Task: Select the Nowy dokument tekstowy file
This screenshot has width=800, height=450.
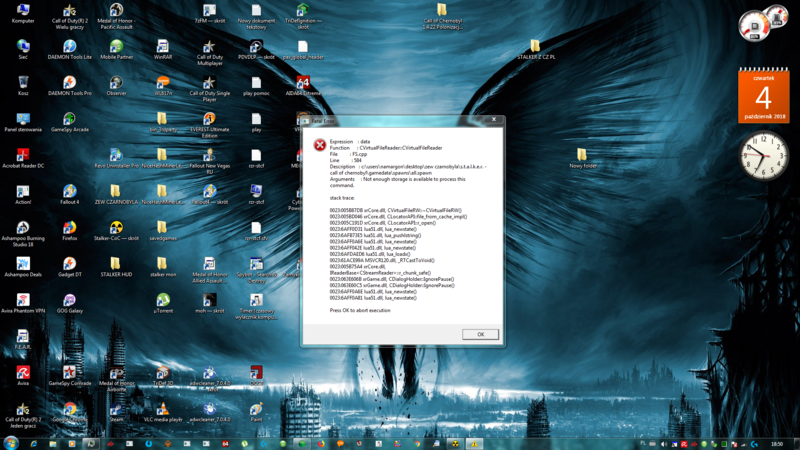Action: click(x=256, y=16)
